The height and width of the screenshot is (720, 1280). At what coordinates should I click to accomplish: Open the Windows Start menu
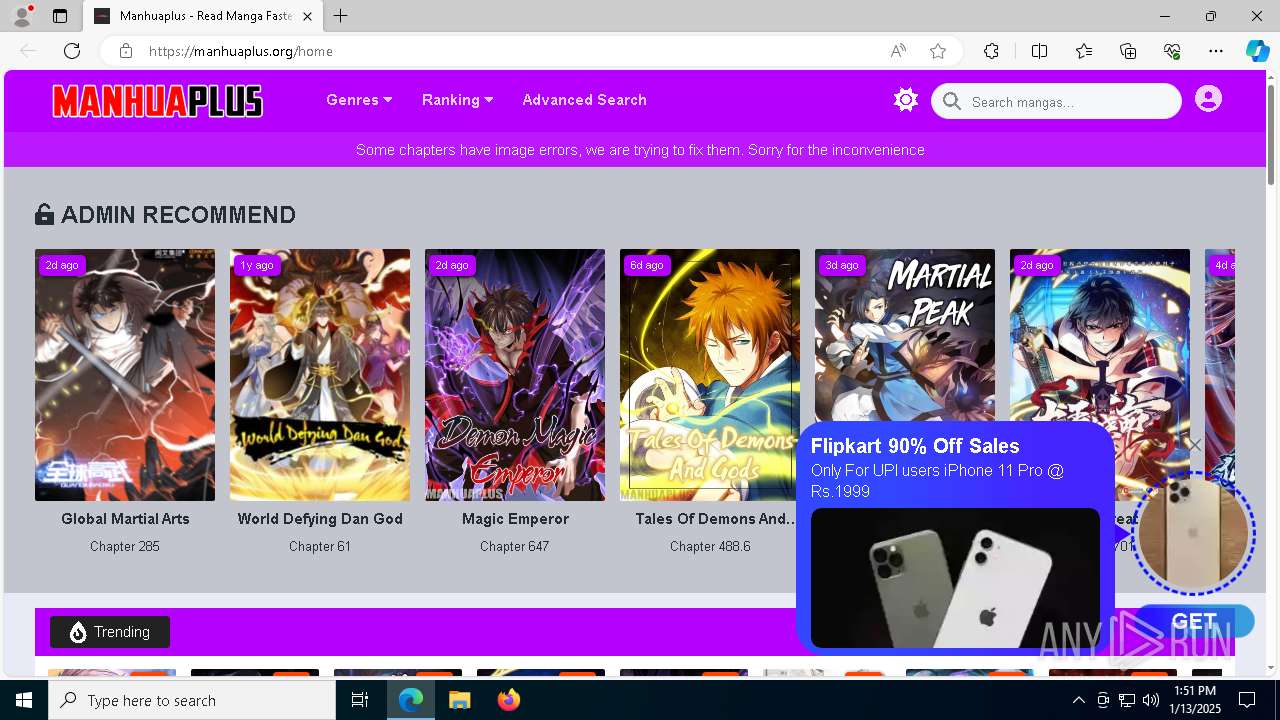(x=24, y=700)
